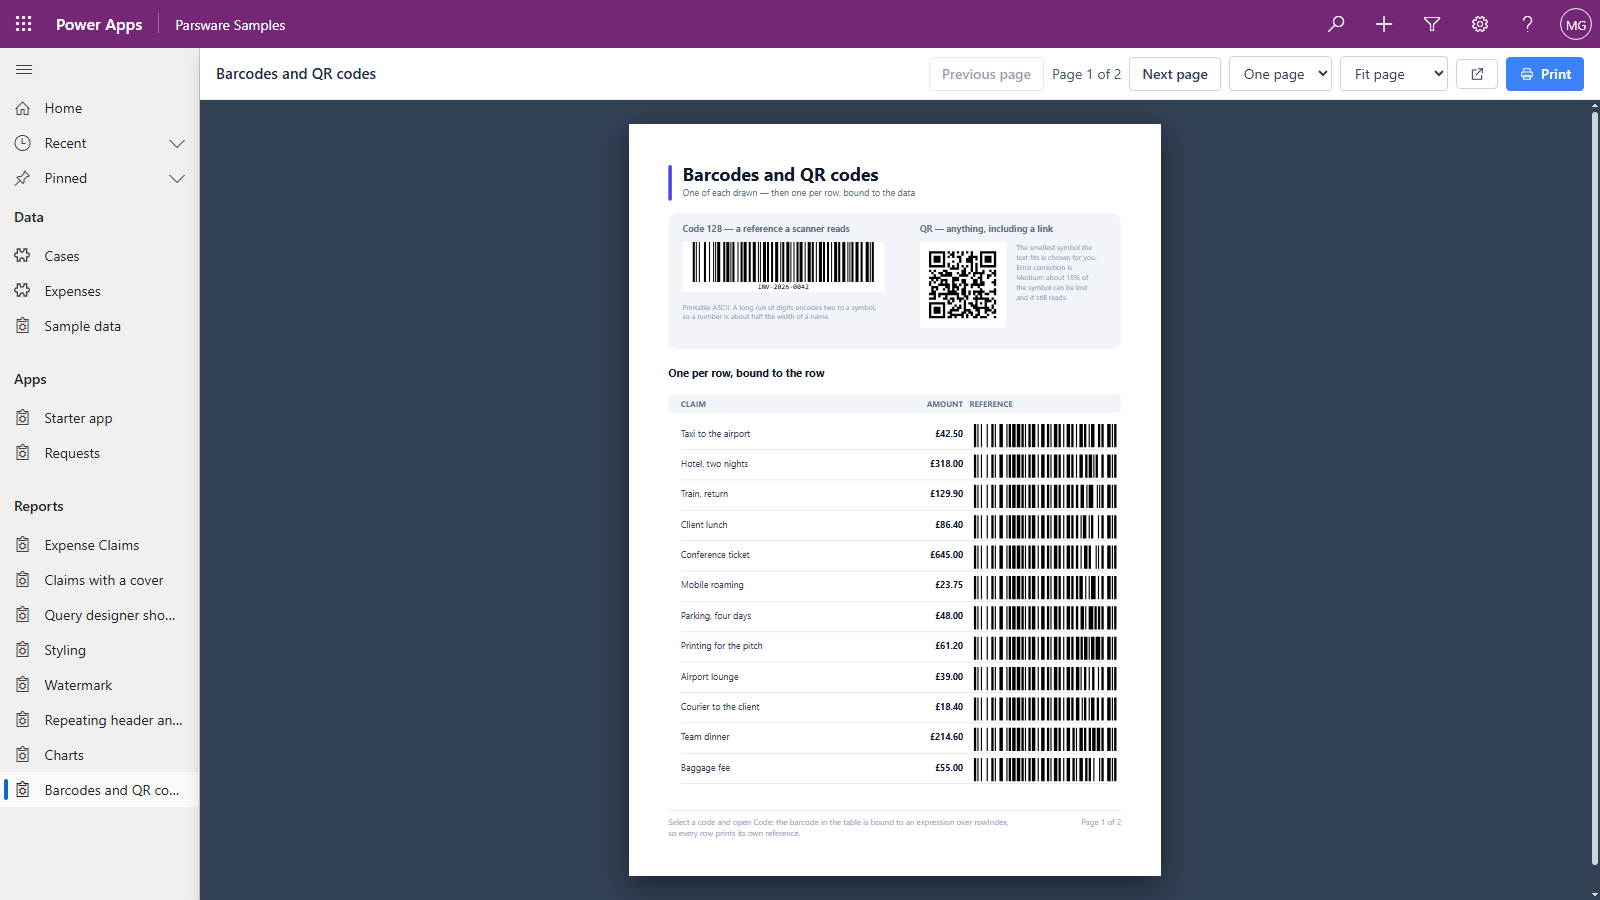Screen dimensions: 1600x900
Task: Open the advanced filter funnel icon
Action: [1432, 24]
